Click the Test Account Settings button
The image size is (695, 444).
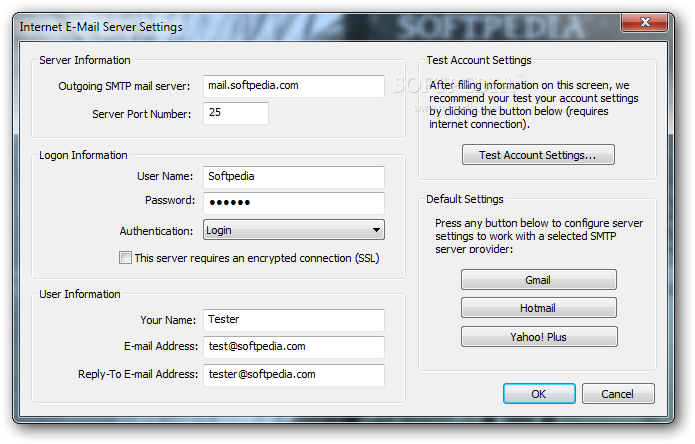point(538,155)
